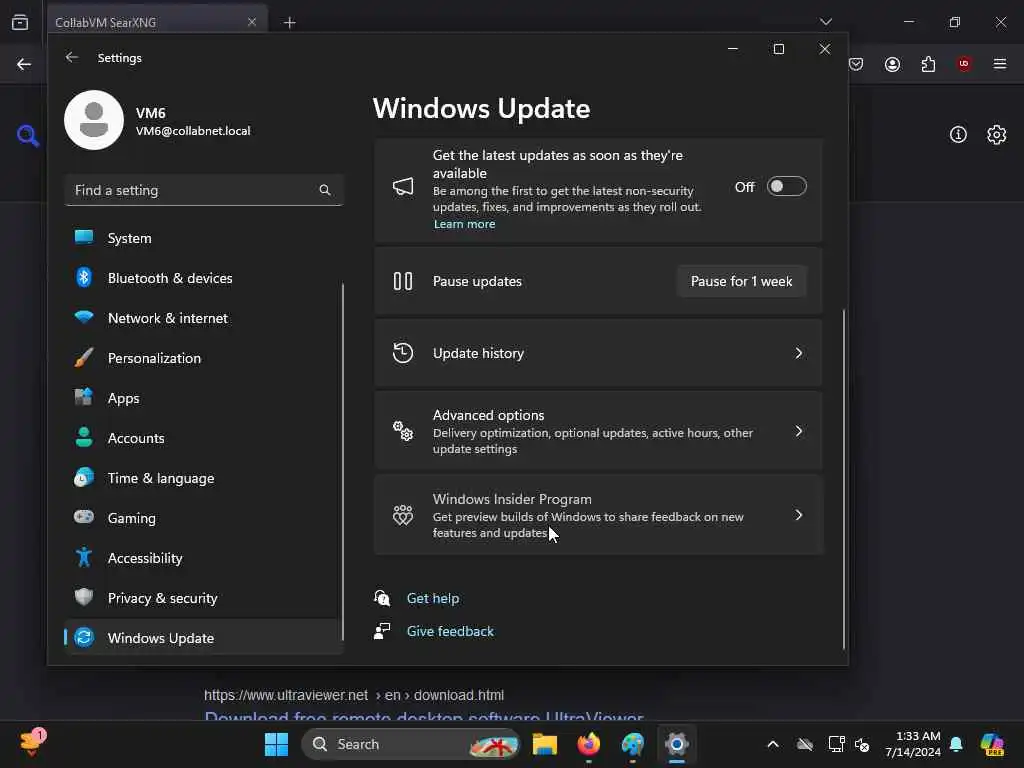Screen dimensions: 1024x768
Task: Click the search magnifier in Find a setting
Action: coord(325,190)
